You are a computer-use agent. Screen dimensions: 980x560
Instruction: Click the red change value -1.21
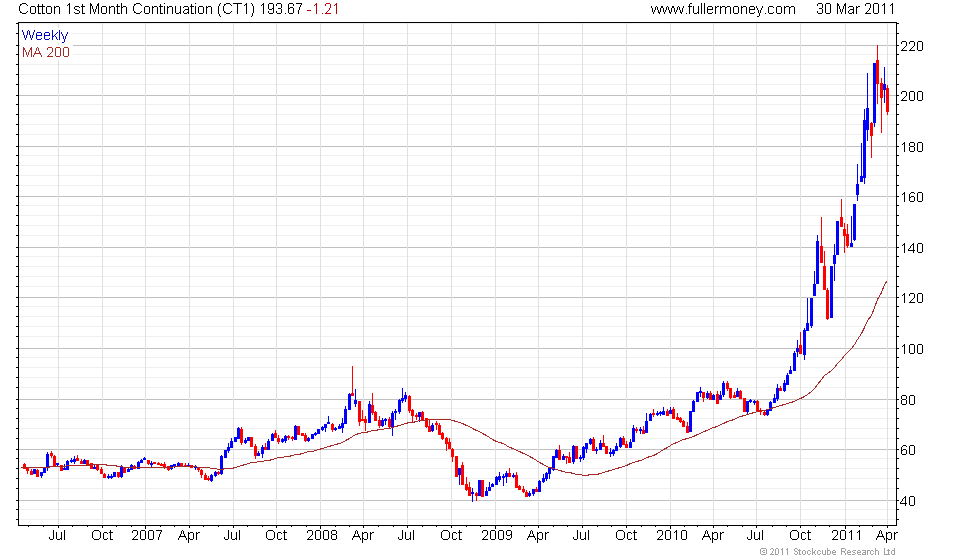322,9
